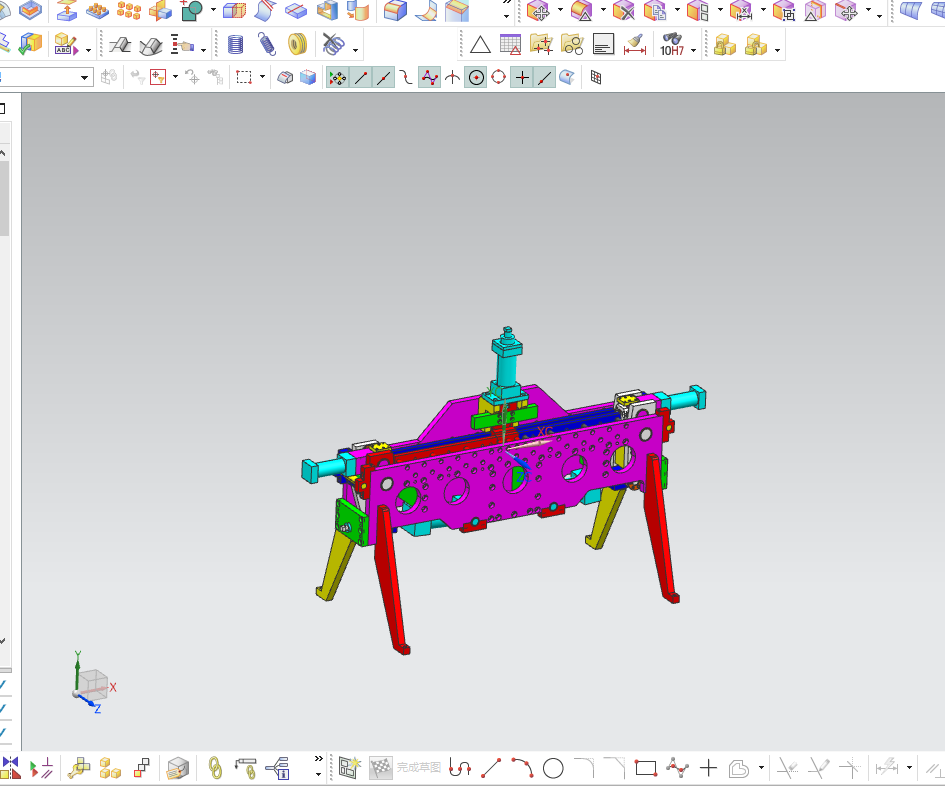Click the delete spring icon

pyautogui.click(x=333, y=45)
